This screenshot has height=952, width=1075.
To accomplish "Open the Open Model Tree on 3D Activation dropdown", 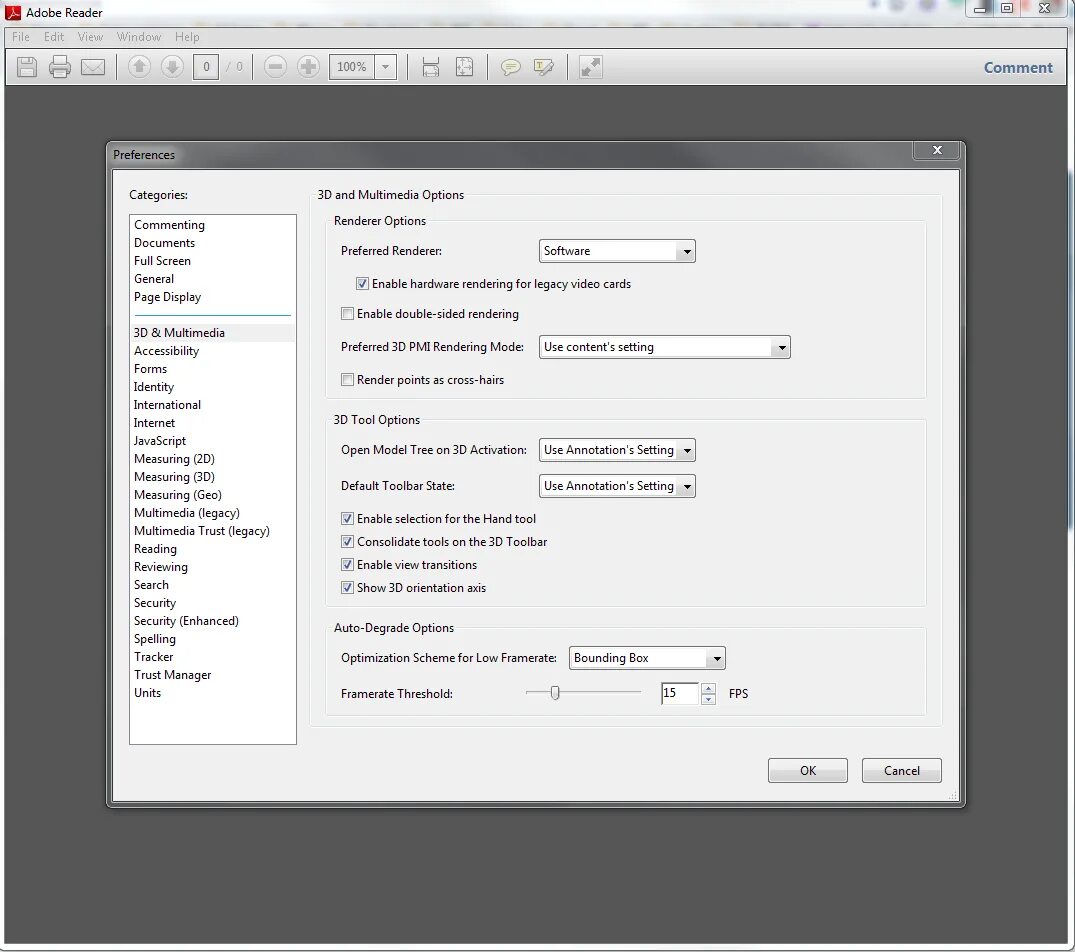I will 617,450.
